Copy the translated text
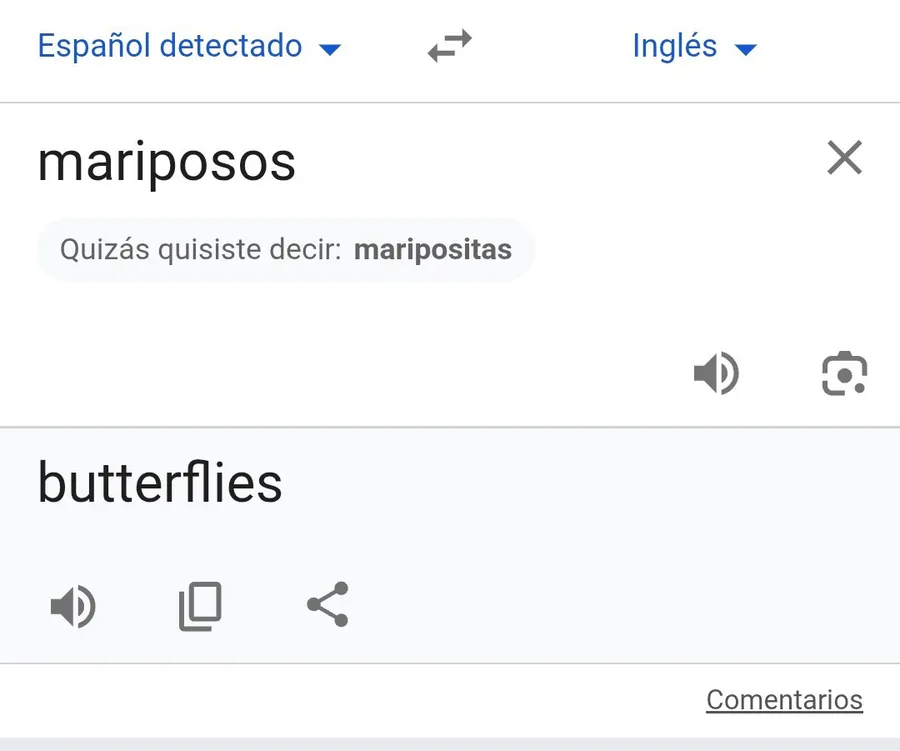The height and width of the screenshot is (751, 900). (x=200, y=606)
